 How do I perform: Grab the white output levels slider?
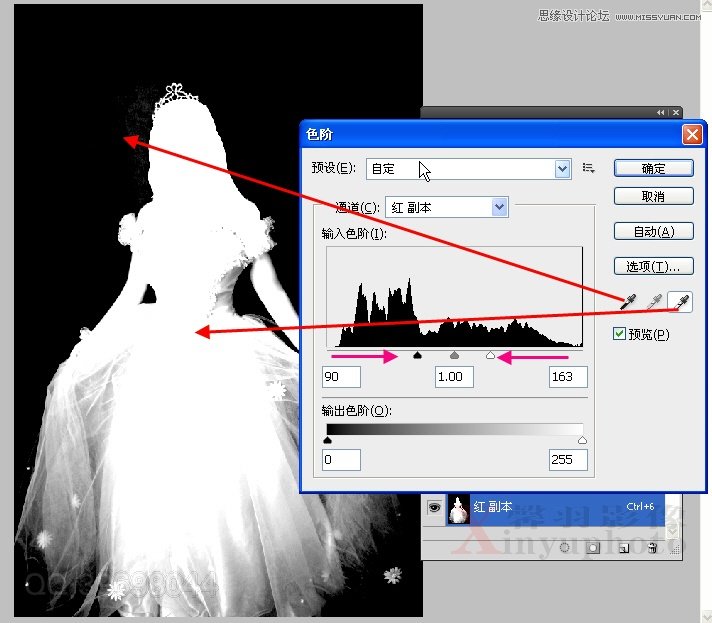pyautogui.click(x=582, y=440)
